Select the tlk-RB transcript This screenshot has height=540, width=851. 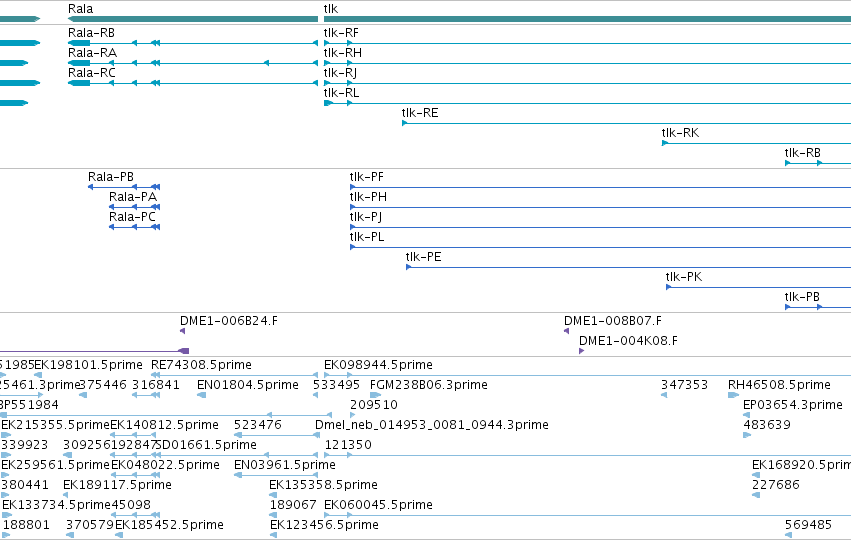(818, 163)
